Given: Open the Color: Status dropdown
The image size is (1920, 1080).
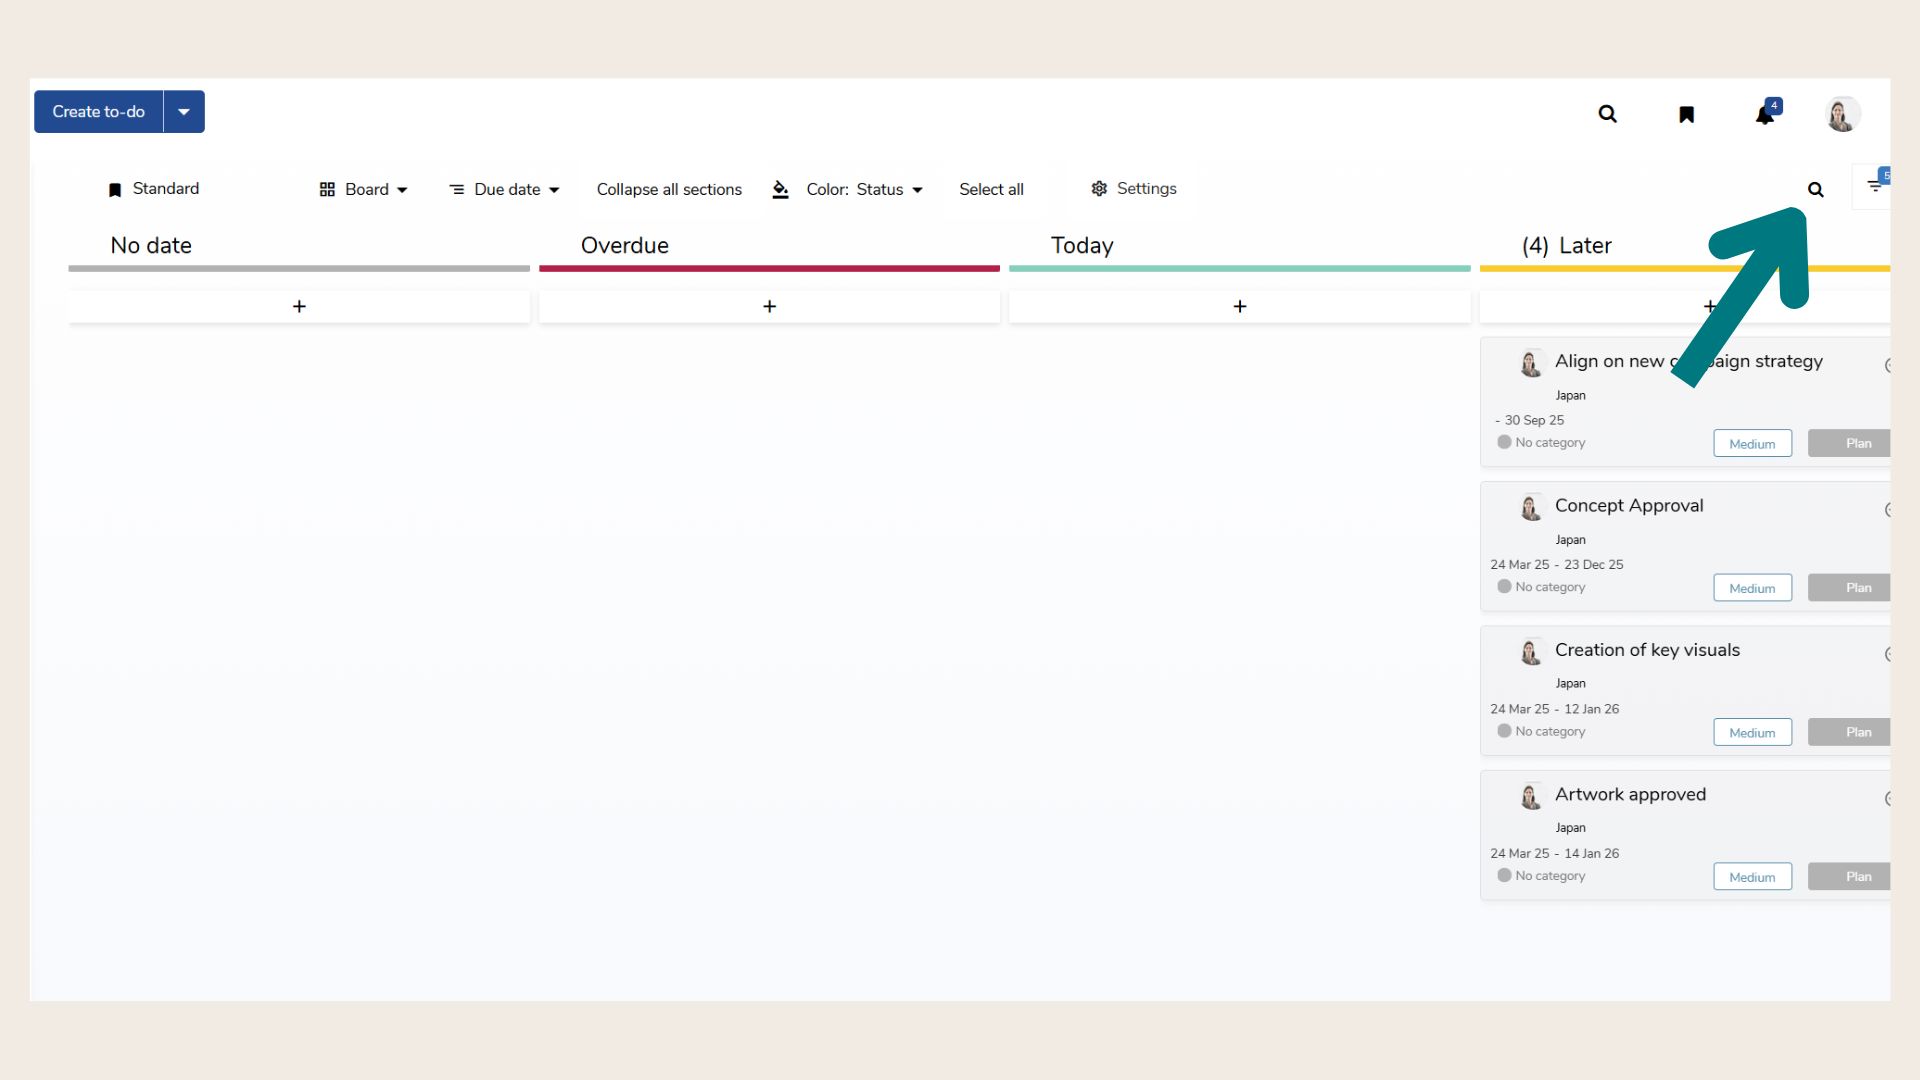Looking at the screenshot, I should [x=864, y=189].
